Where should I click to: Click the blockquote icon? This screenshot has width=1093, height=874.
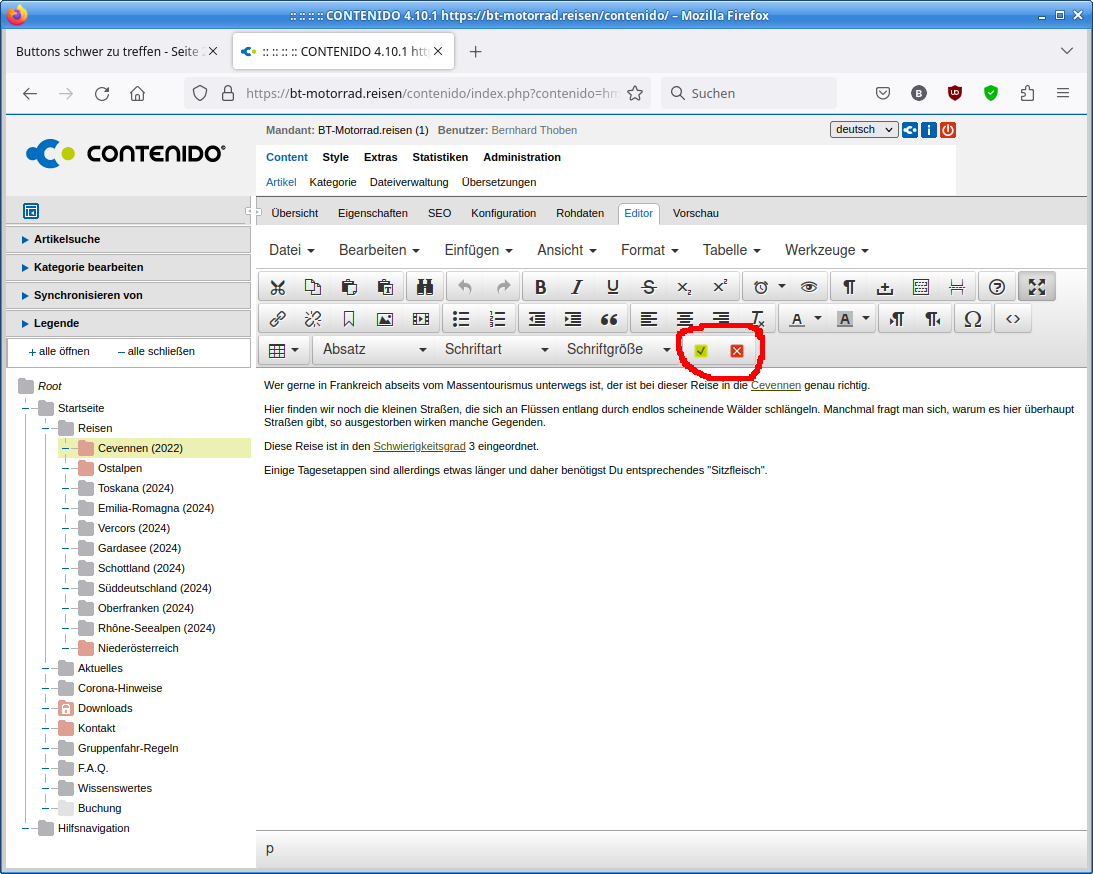pyautogui.click(x=608, y=319)
